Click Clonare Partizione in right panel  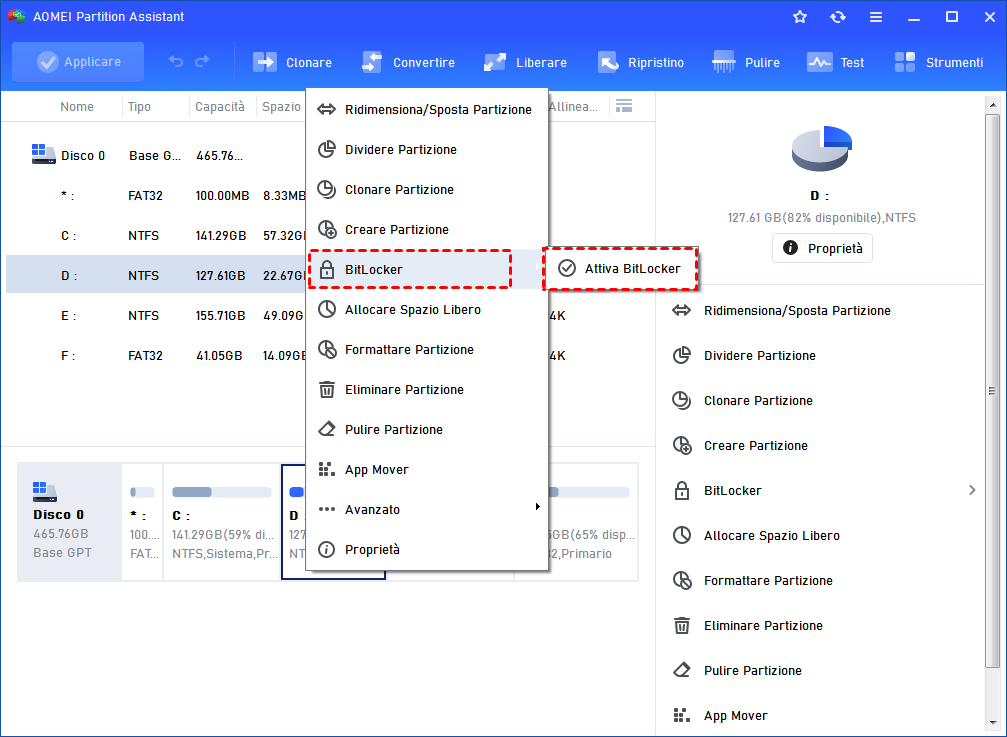pos(758,401)
